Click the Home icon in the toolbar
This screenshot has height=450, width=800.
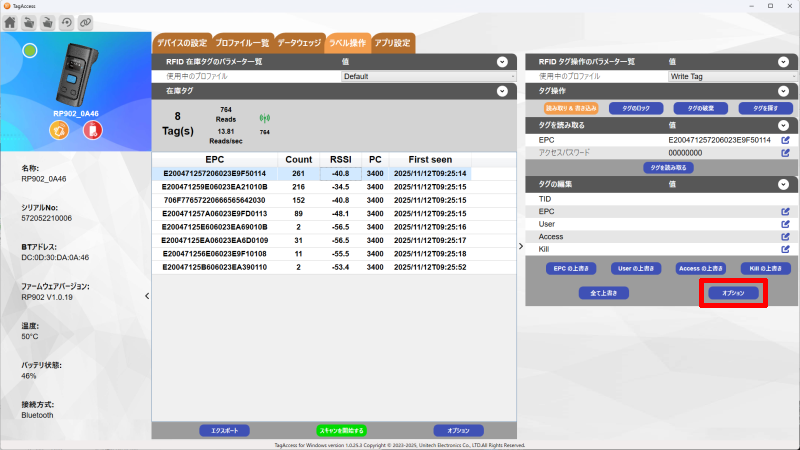click(x=10, y=21)
